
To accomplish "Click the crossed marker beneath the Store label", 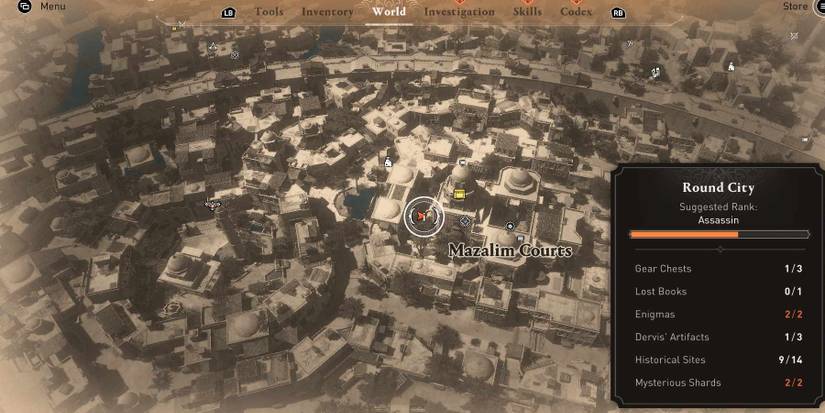I will [x=794, y=36].
